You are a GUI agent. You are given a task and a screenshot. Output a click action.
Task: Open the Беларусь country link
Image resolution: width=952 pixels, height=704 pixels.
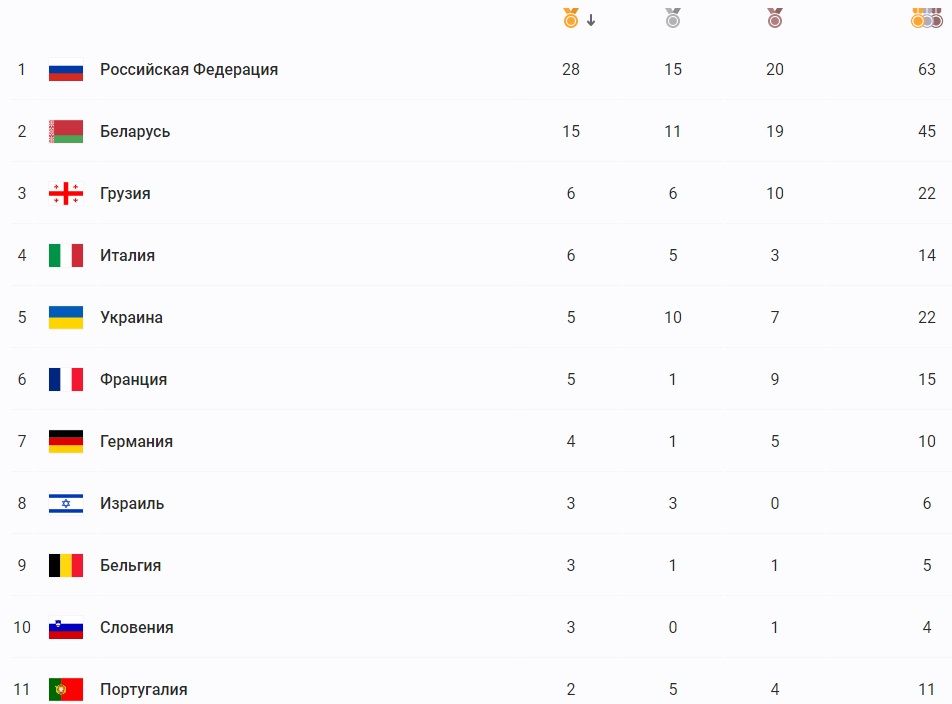pyautogui.click(x=135, y=132)
